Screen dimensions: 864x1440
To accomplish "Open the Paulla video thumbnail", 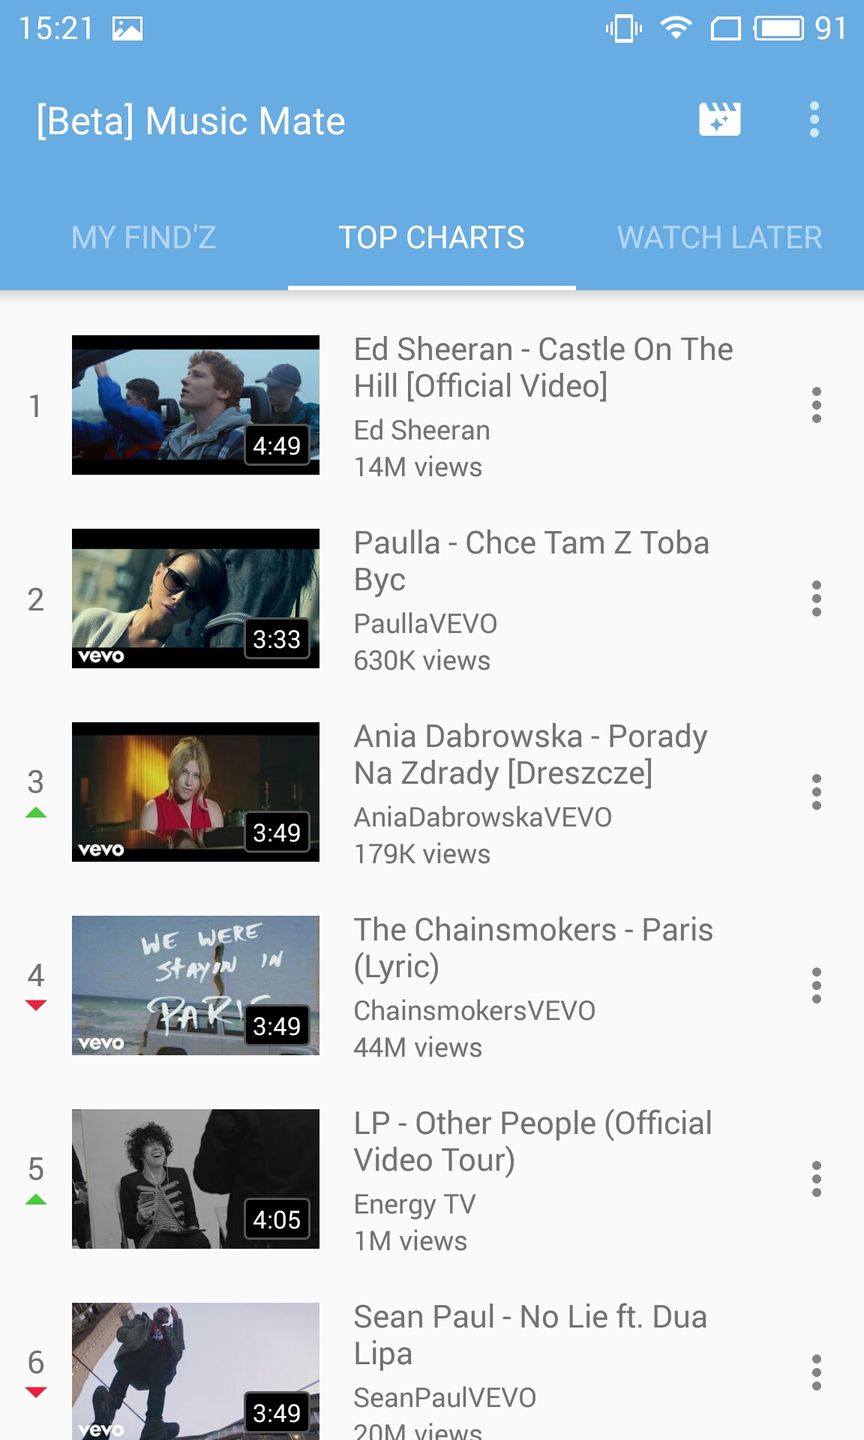I will 196,599.
